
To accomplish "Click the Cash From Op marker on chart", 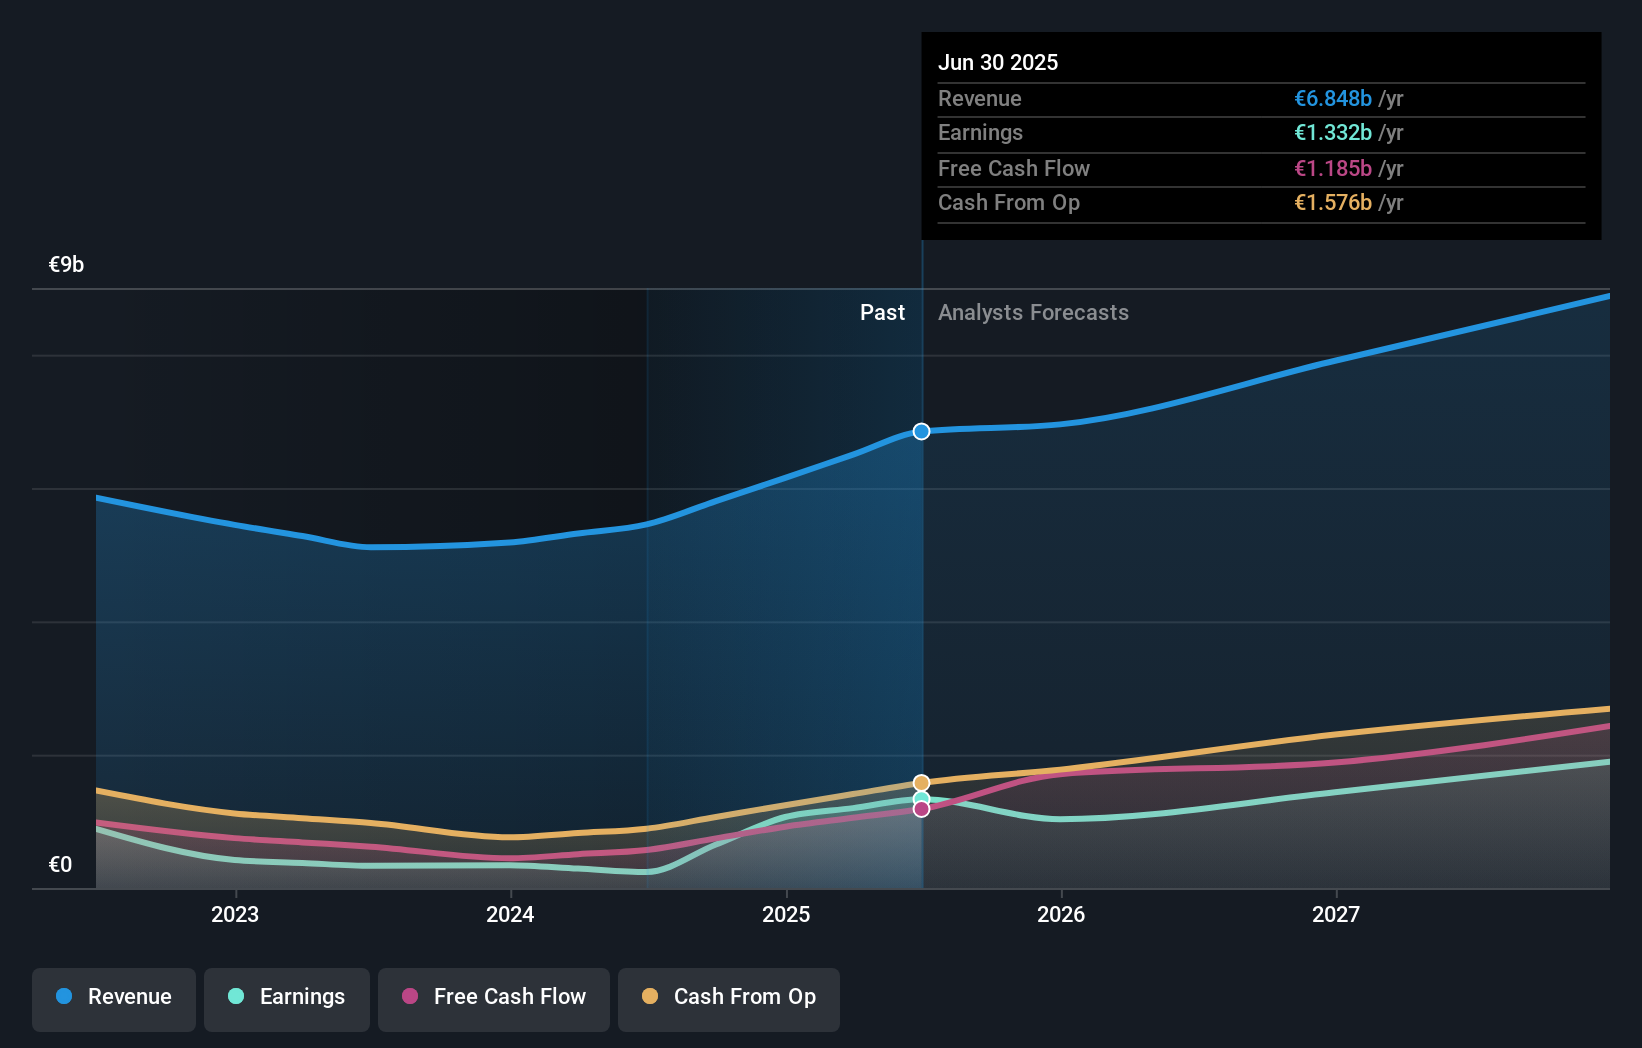I will click(x=921, y=782).
